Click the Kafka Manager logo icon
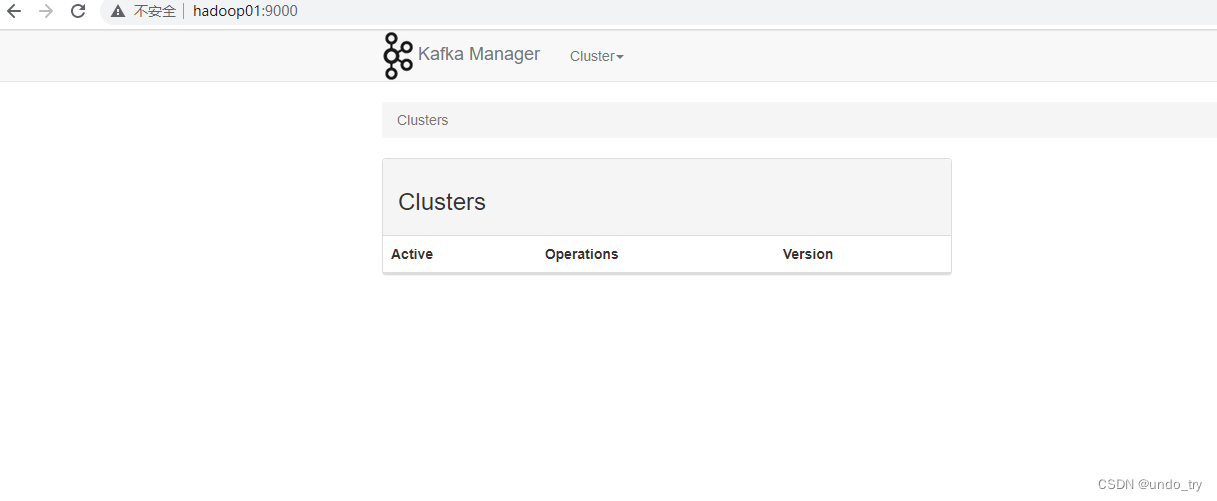1217x501 pixels. click(x=398, y=56)
